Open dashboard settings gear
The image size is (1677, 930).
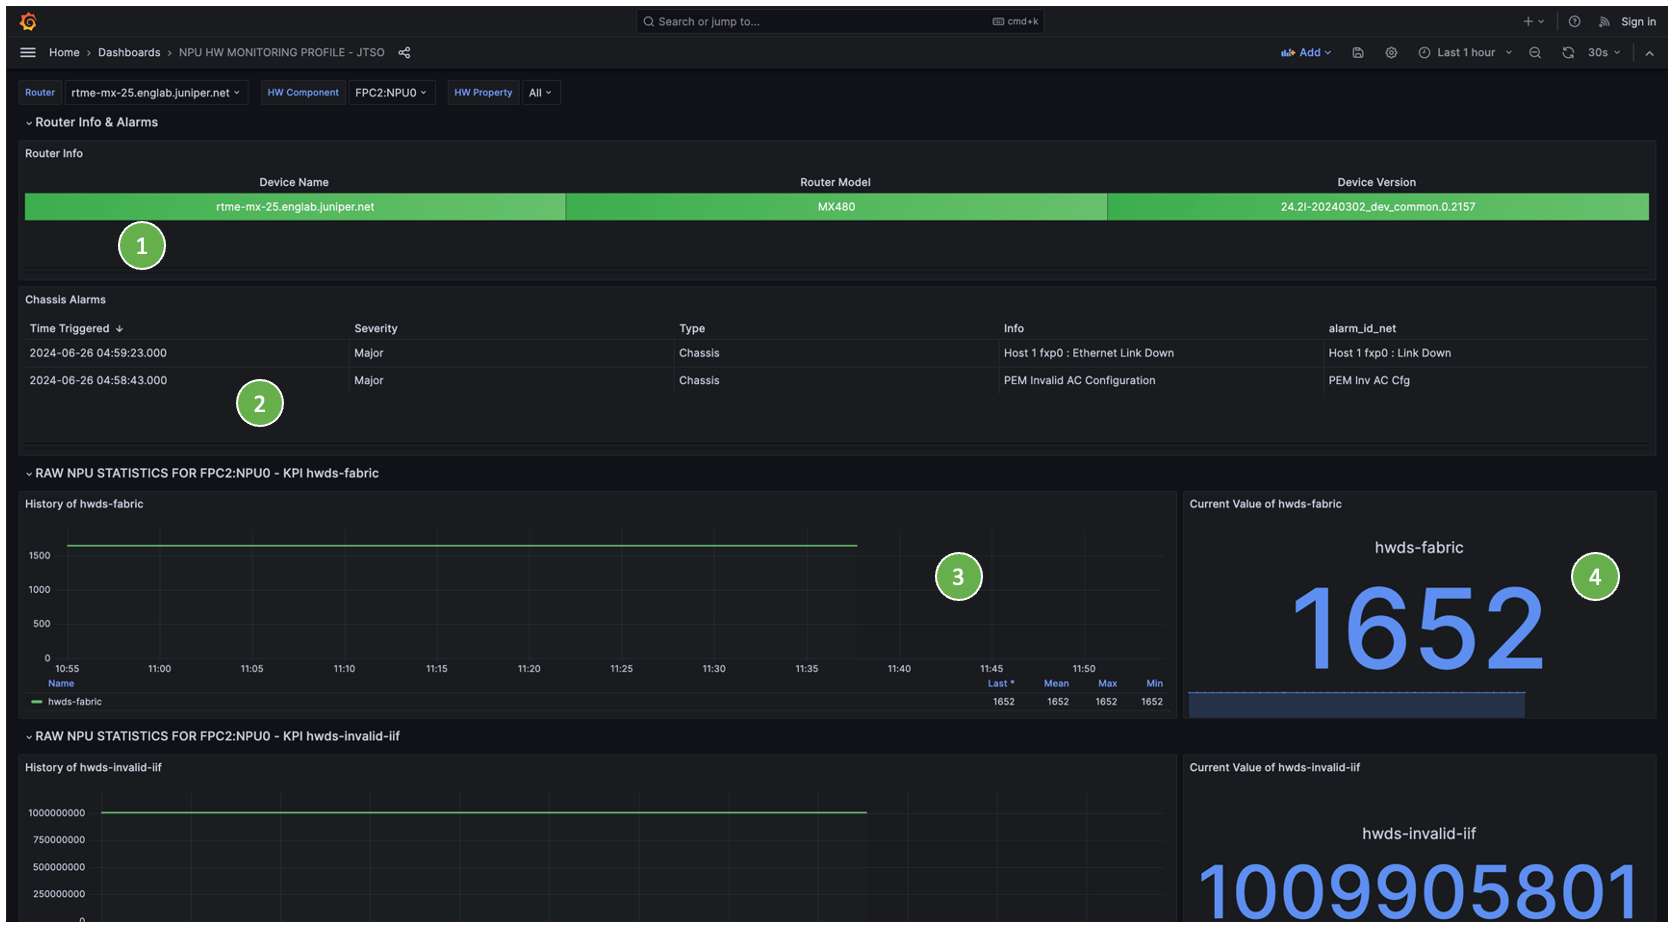pos(1391,53)
